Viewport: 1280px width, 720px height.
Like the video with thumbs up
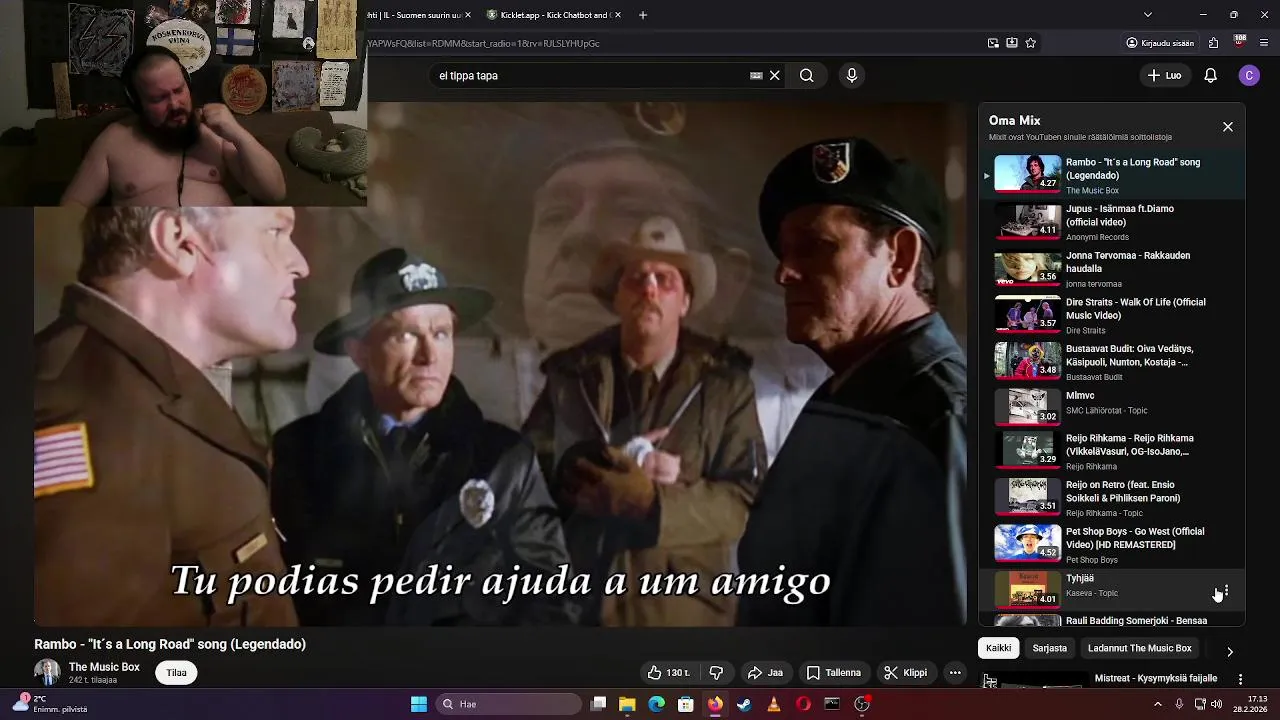(x=669, y=673)
